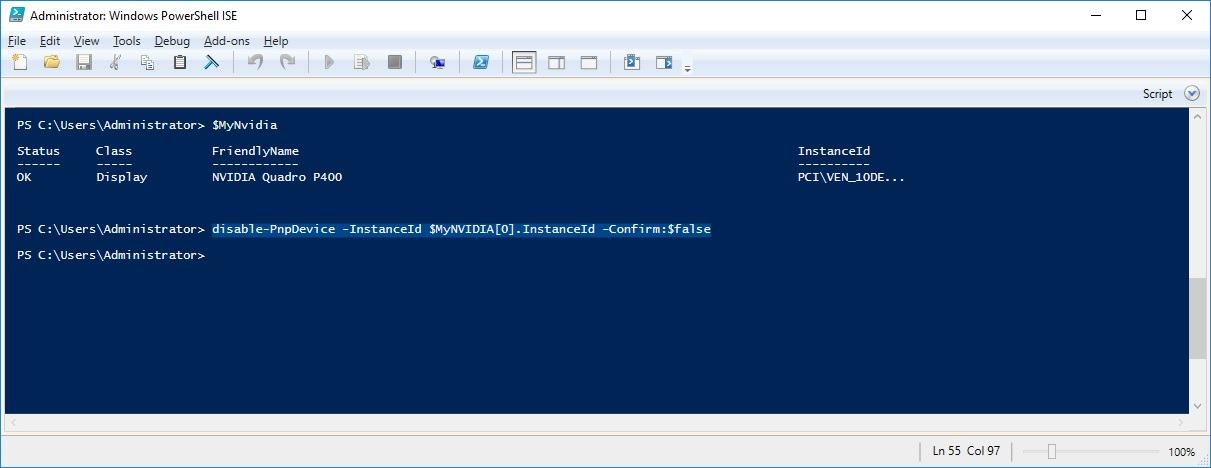Save the script with floppy icon
Image resolution: width=1211 pixels, height=468 pixels.
[84, 62]
